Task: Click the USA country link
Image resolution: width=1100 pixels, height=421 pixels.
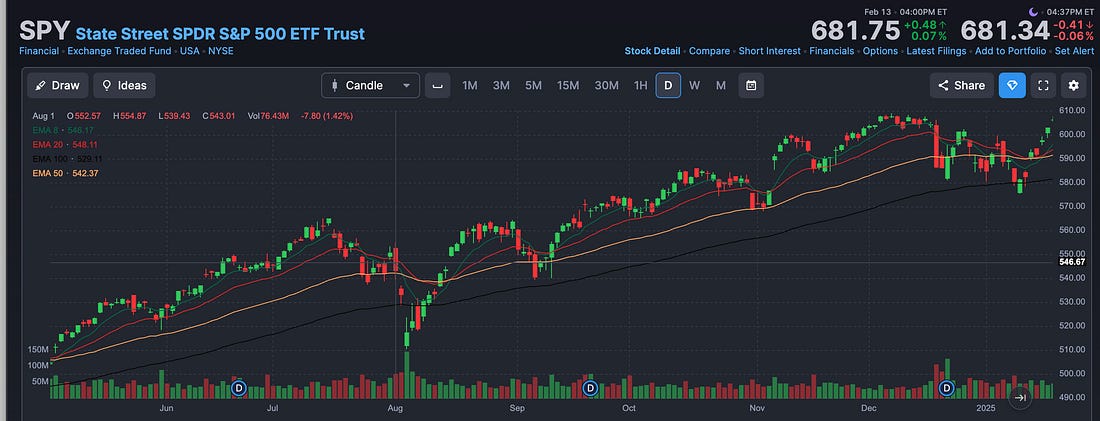Action: click(189, 51)
